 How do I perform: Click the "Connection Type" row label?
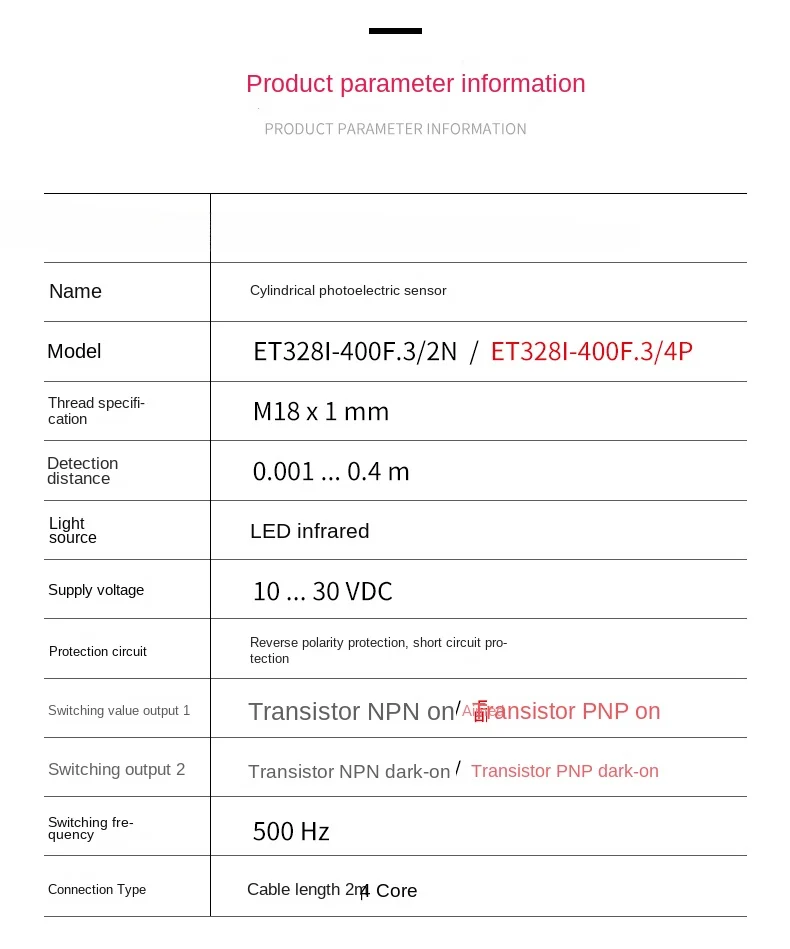tap(97, 890)
